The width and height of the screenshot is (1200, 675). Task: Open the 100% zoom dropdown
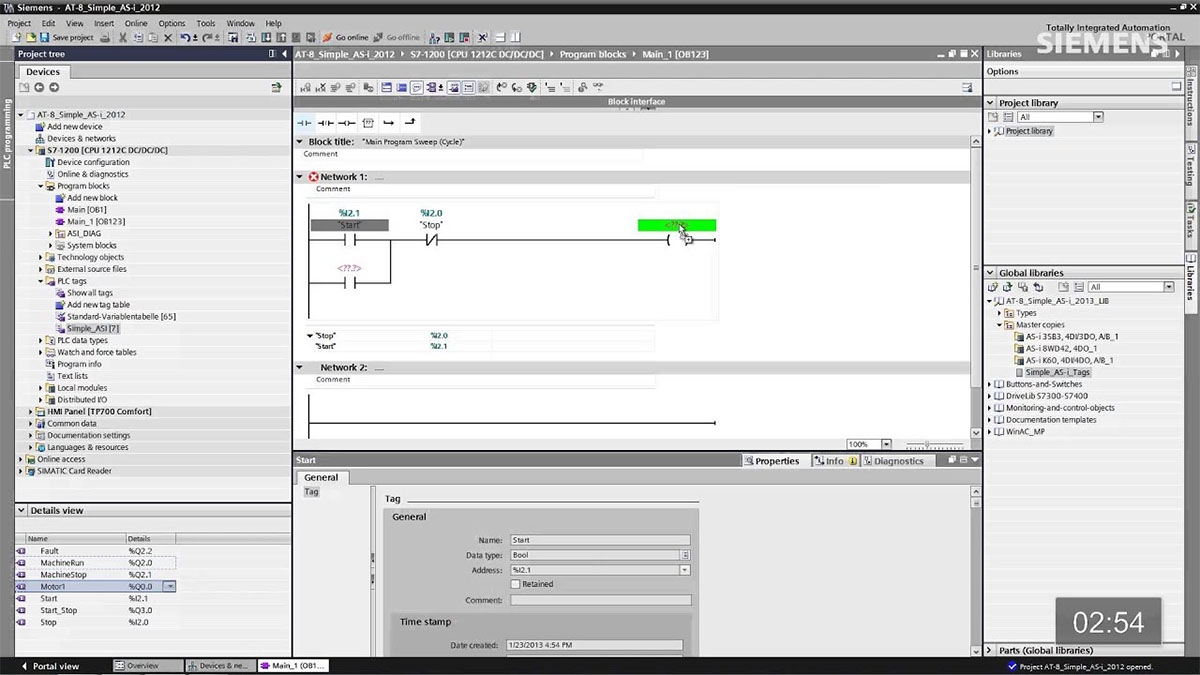[886, 444]
